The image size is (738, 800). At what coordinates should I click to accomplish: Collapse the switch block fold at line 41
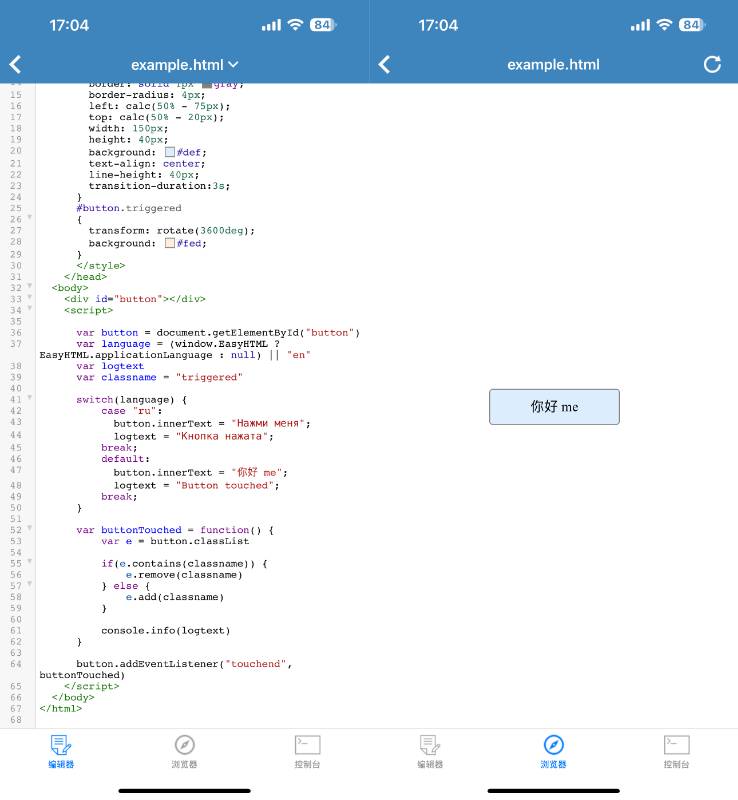pyautogui.click(x=30, y=397)
